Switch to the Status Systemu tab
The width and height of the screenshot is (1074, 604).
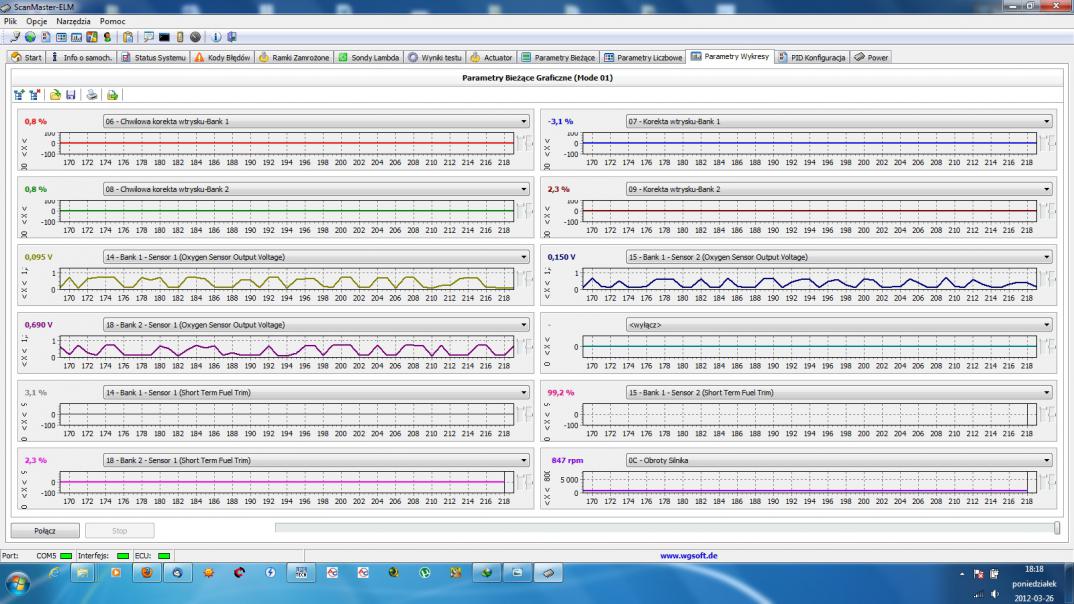coord(153,58)
